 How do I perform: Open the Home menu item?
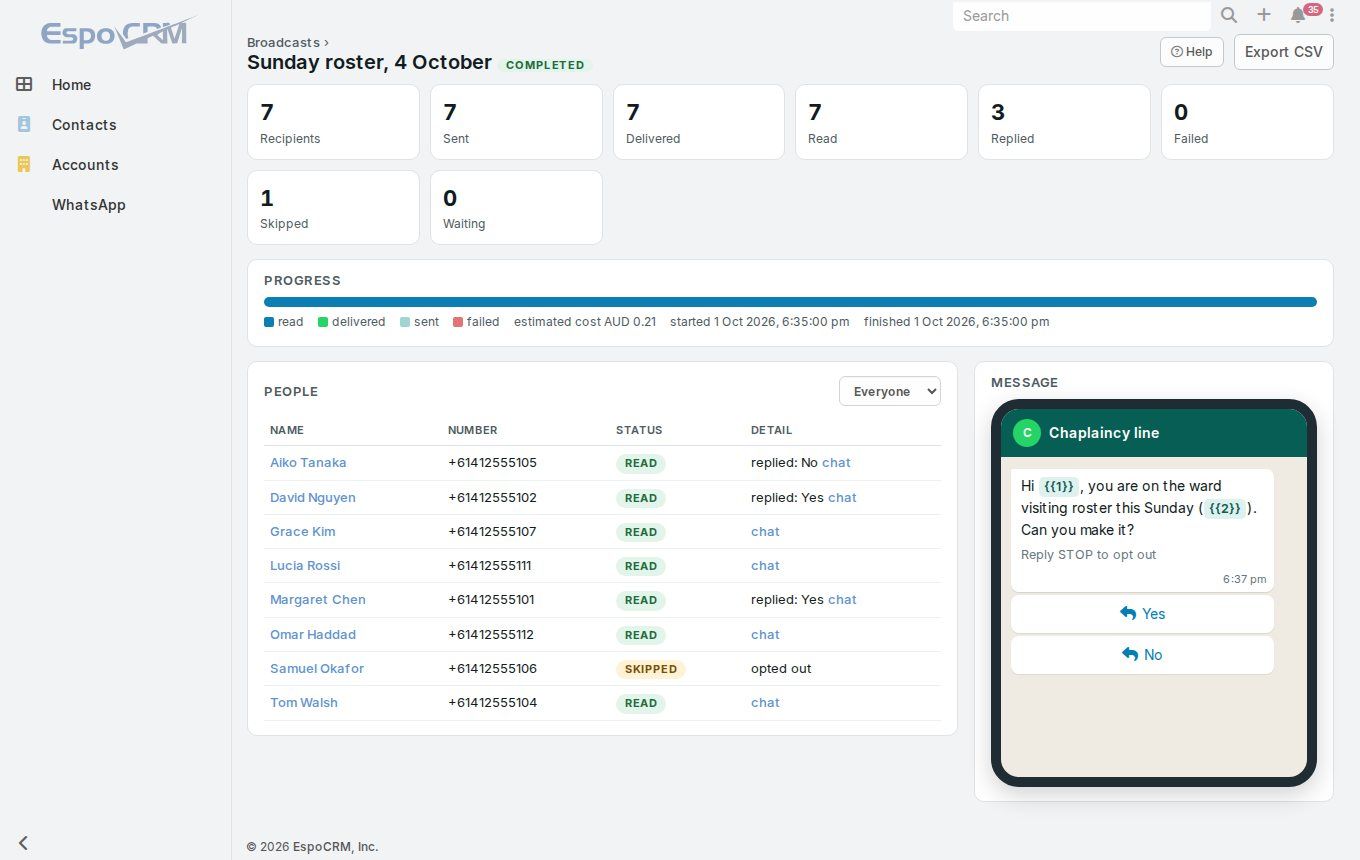pyautogui.click(x=71, y=85)
